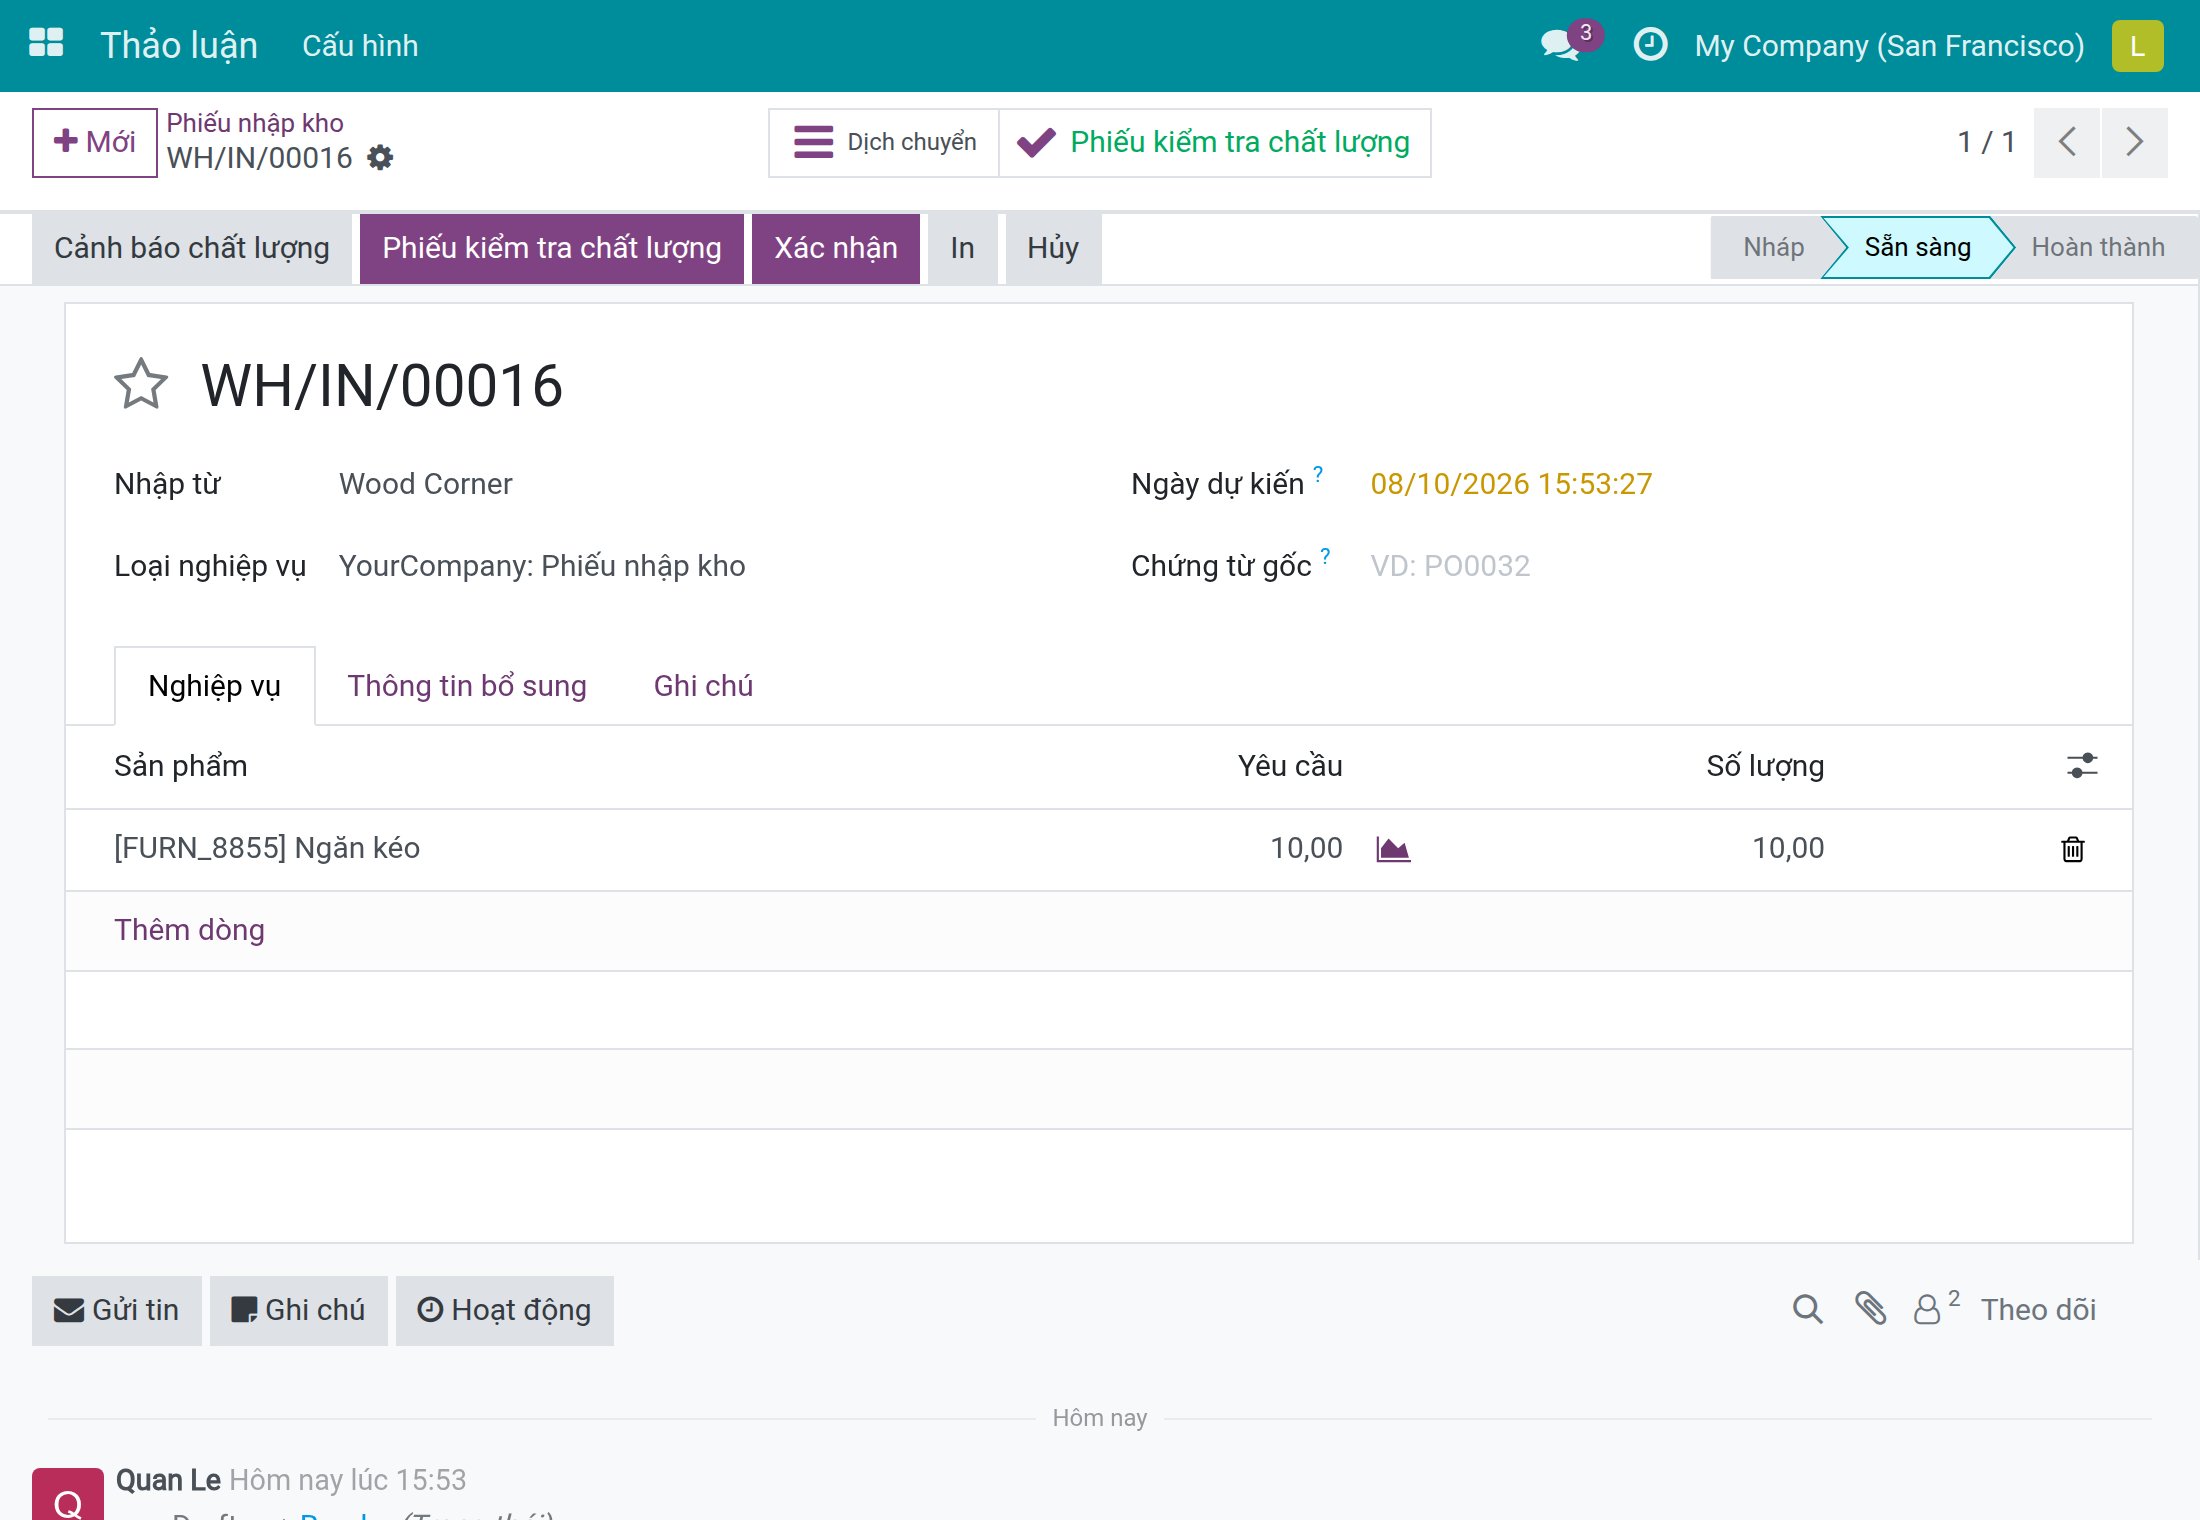The height and width of the screenshot is (1520, 2200).
Task: Show help tooltip for Ngày dự kiến
Action: coord(1318,473)
